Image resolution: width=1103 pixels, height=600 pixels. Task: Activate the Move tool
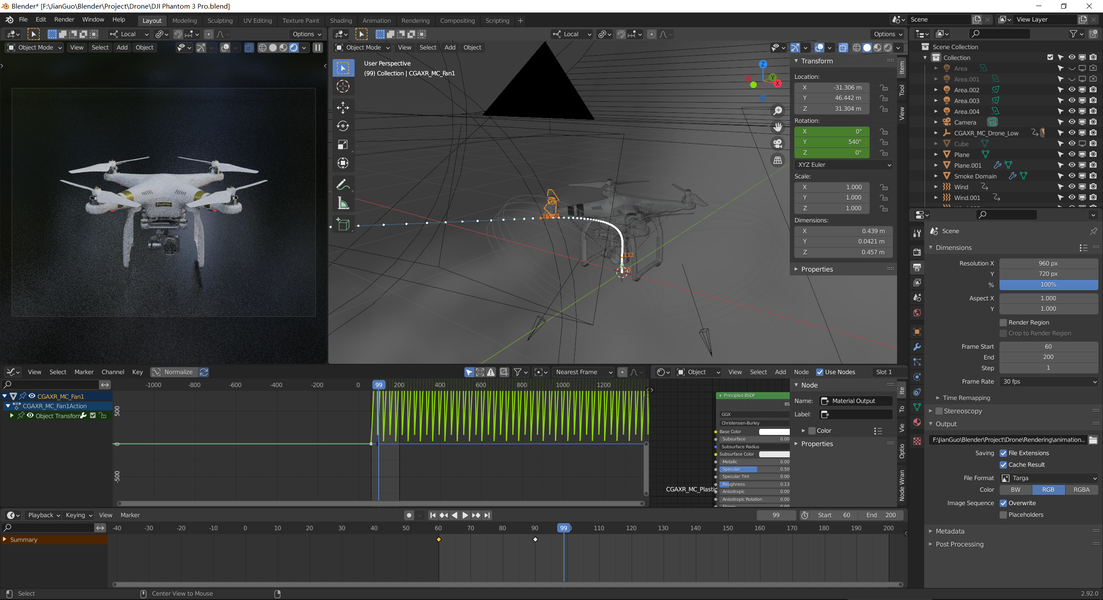click(x=343, y=108)
